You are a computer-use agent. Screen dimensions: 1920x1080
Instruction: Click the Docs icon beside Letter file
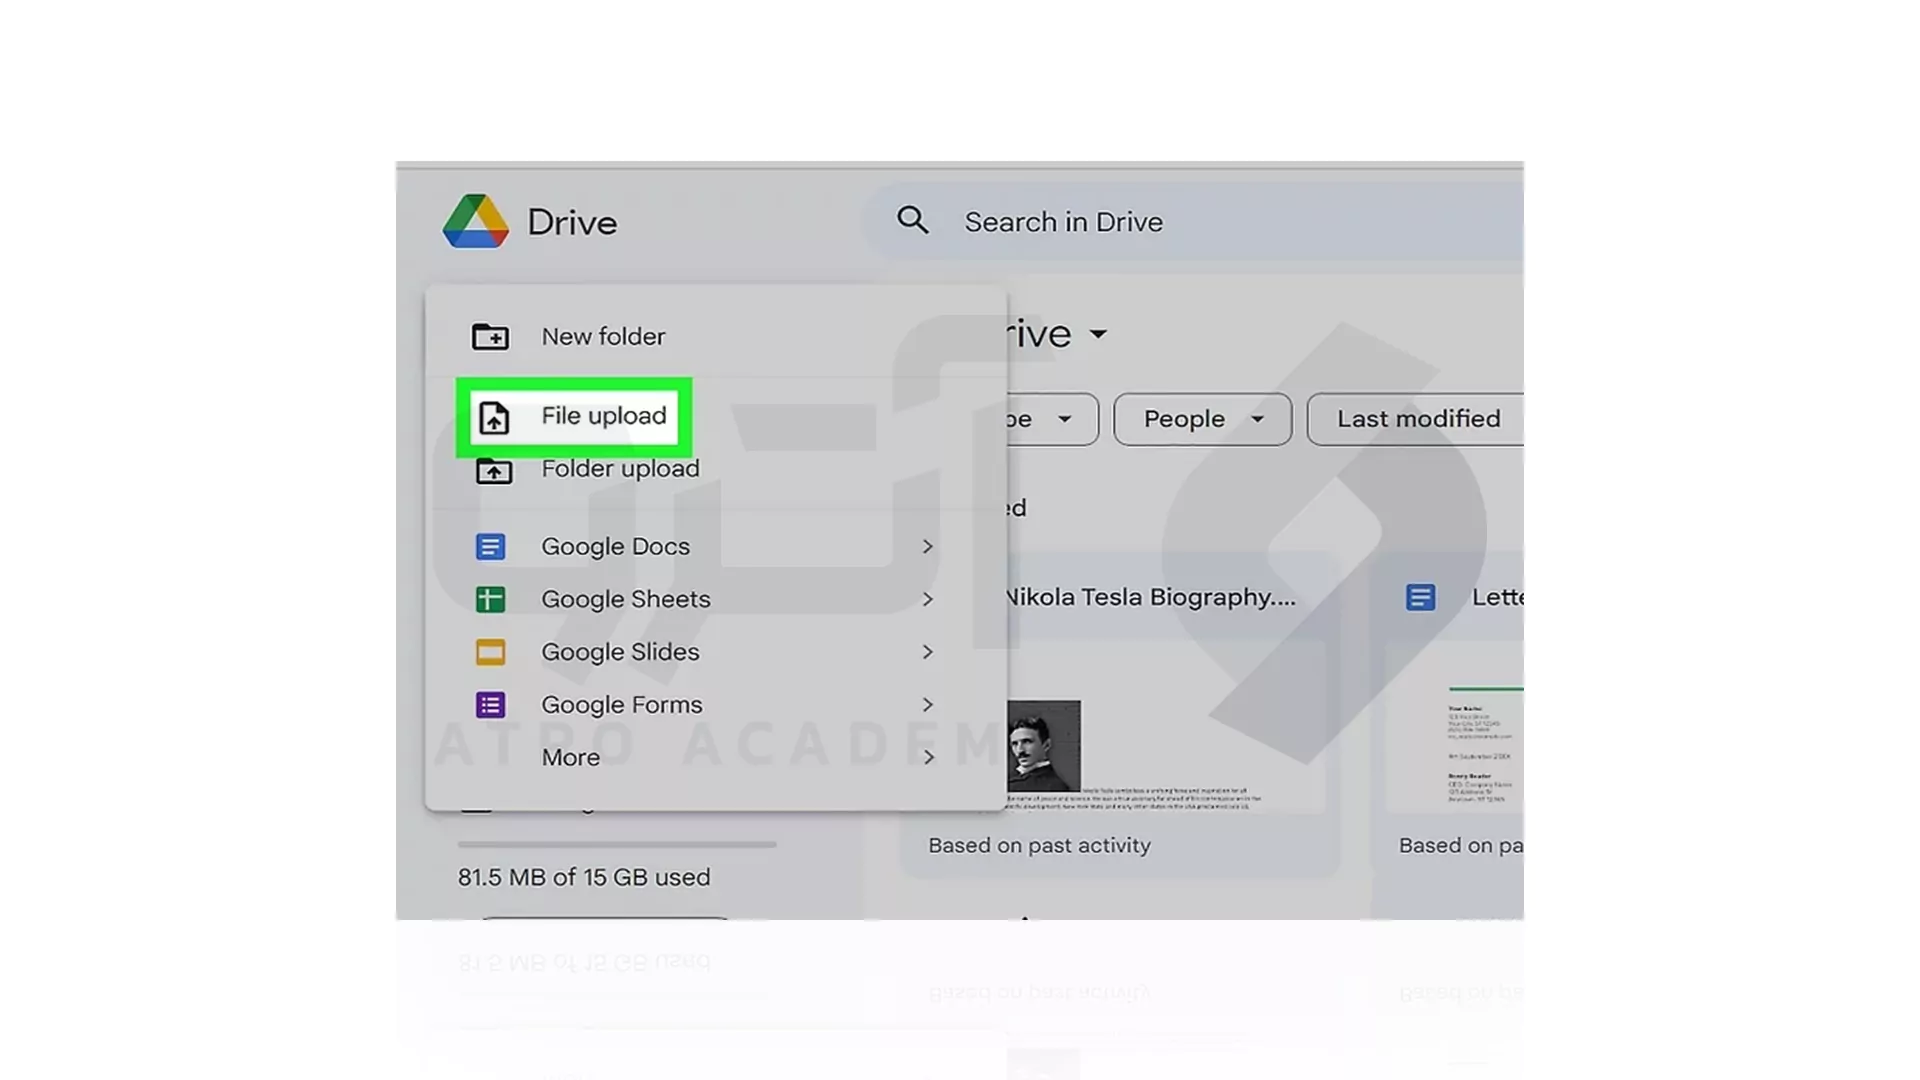(1420, 597)
